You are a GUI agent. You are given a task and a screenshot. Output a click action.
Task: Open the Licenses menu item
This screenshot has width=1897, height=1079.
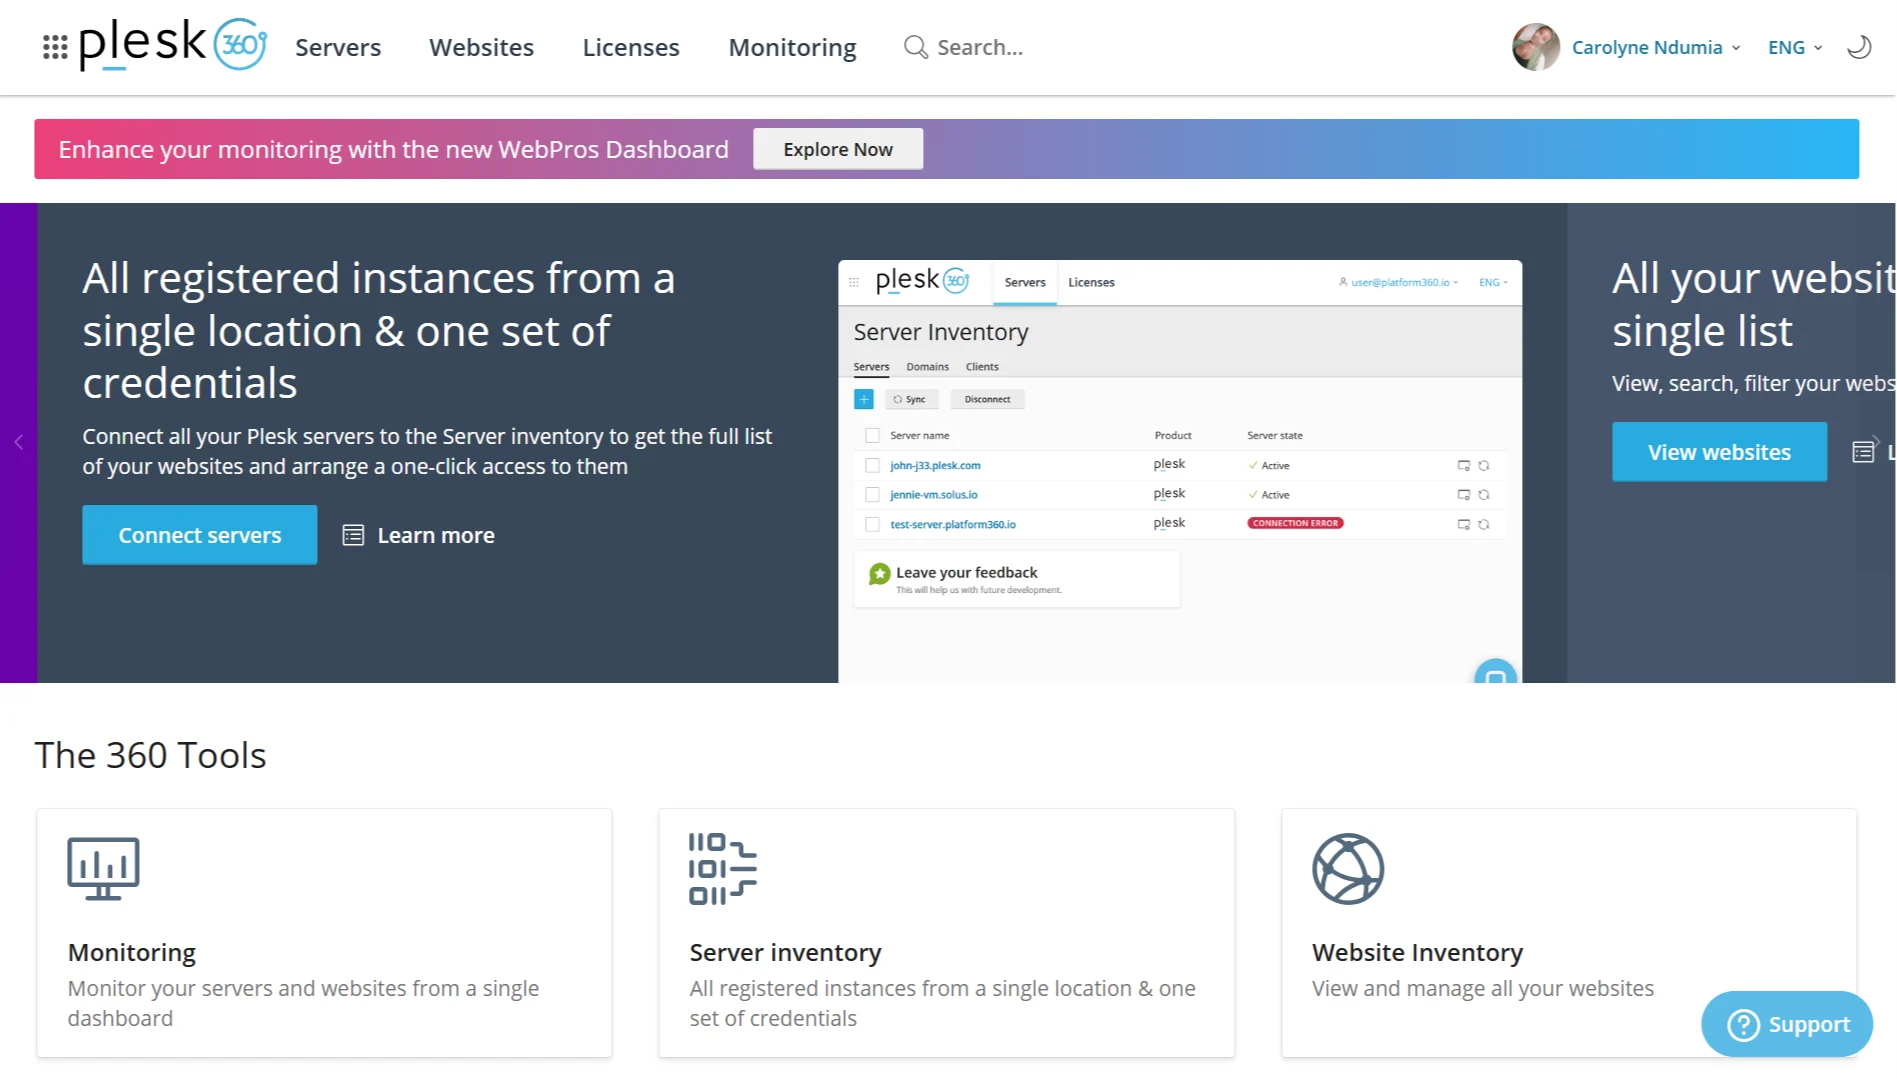pyautogui.click(x=631, y=47)
